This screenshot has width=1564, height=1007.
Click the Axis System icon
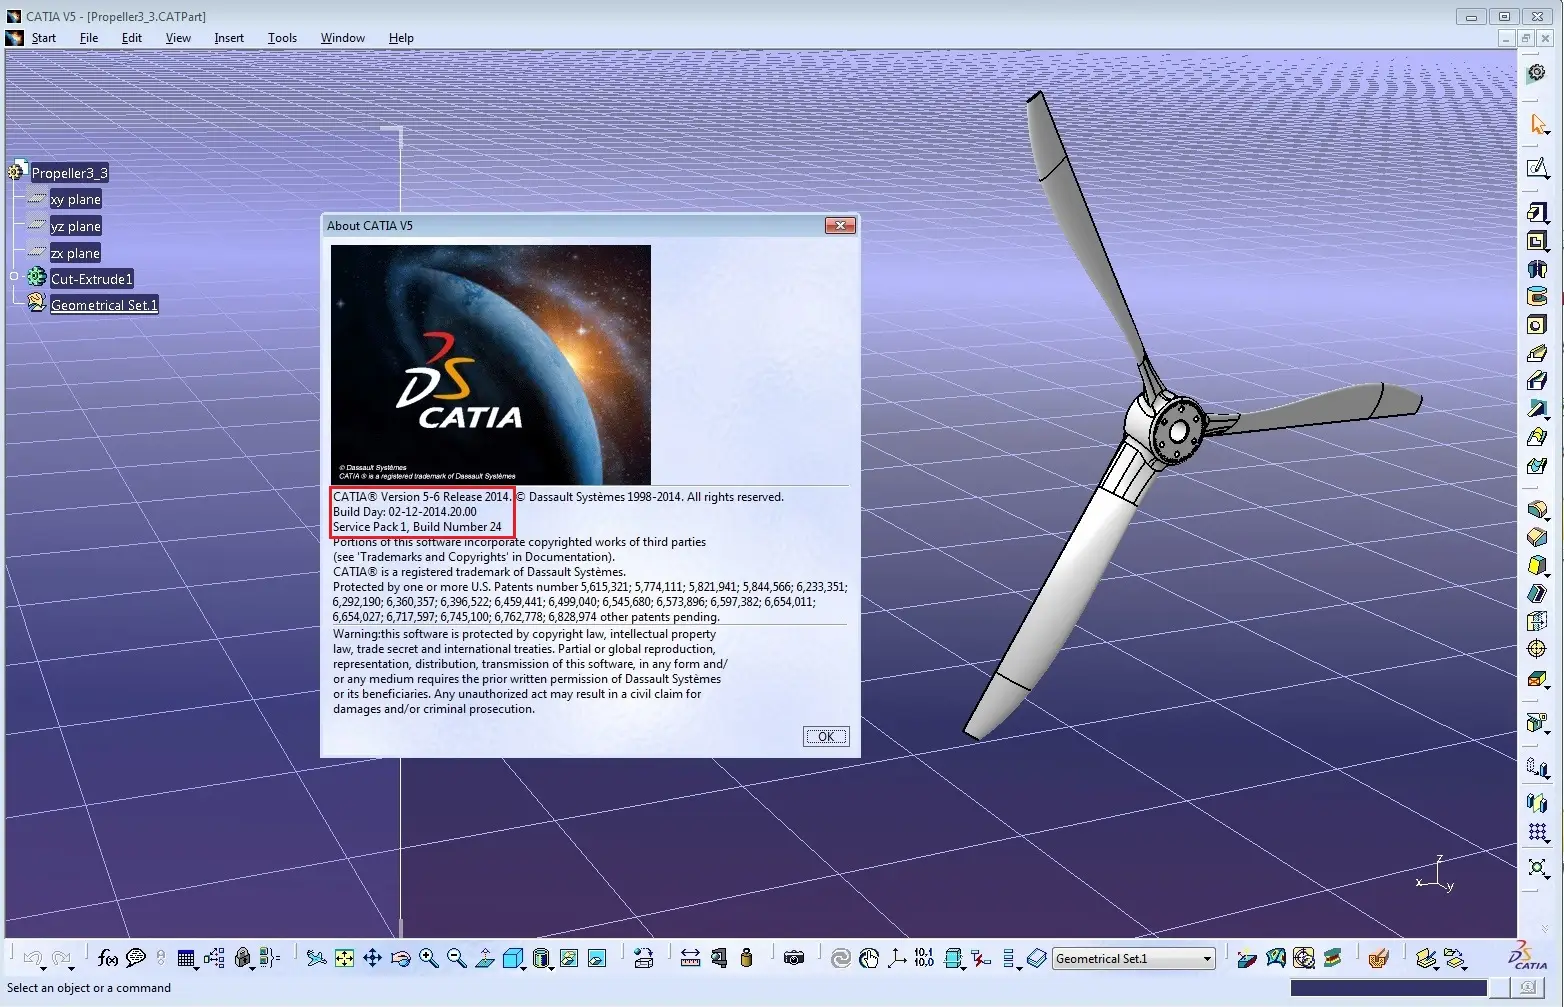897,958
